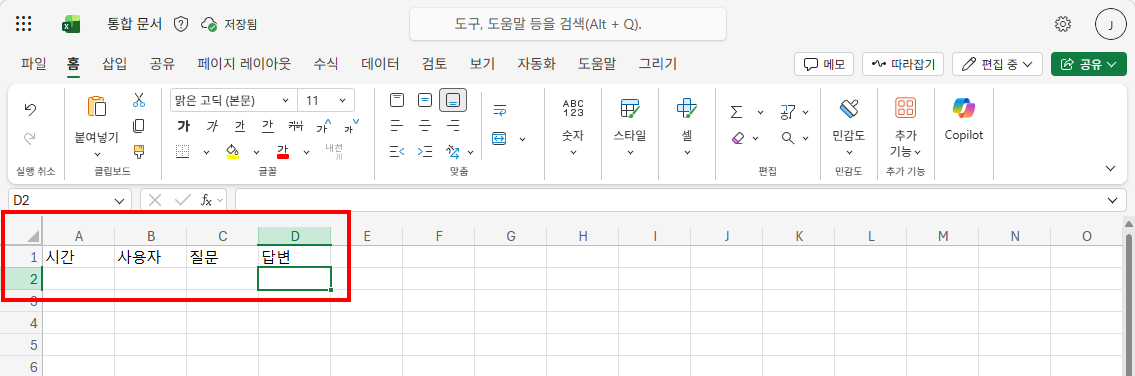Image resolution: width=1135 pixels, height=376 pixels.
Task: Toggle italic formatting
Action: 211,126
